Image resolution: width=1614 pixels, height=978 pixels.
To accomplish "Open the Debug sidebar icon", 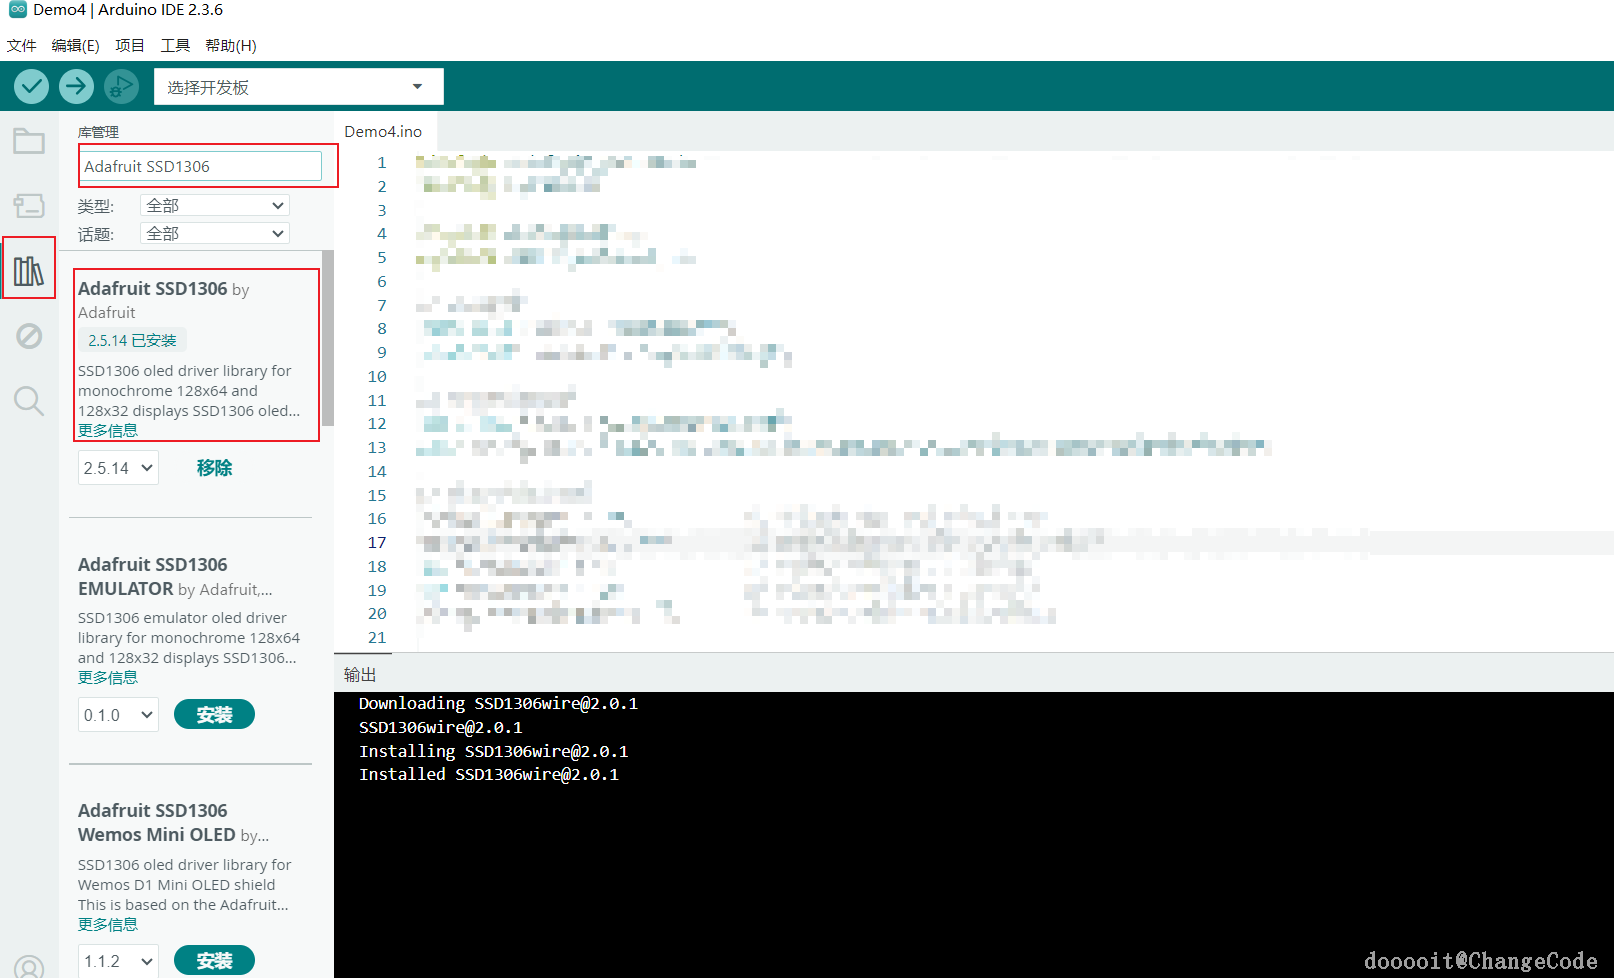I will click(x=29, y=336).
